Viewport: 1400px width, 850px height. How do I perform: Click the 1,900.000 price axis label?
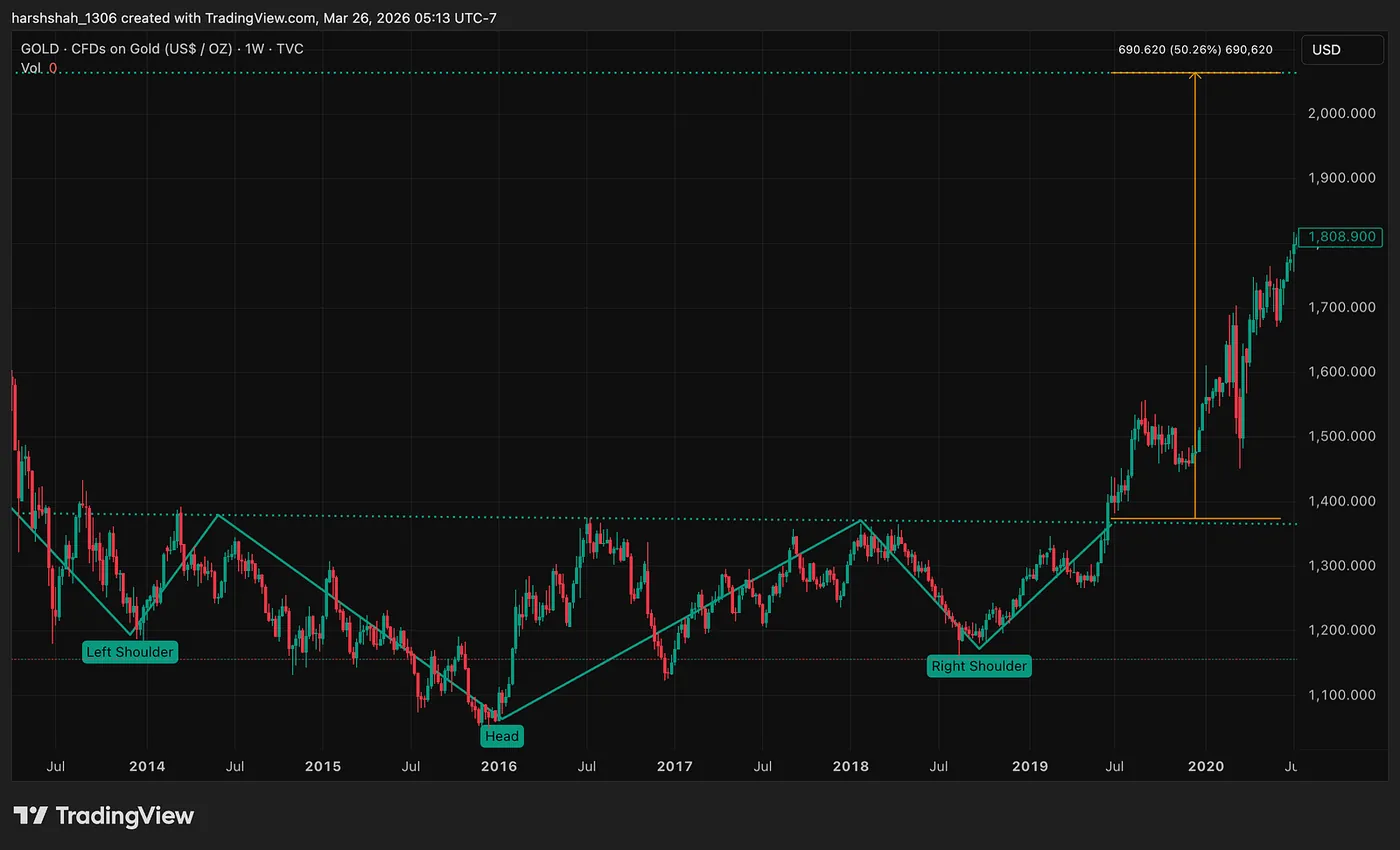(1343, 178)
